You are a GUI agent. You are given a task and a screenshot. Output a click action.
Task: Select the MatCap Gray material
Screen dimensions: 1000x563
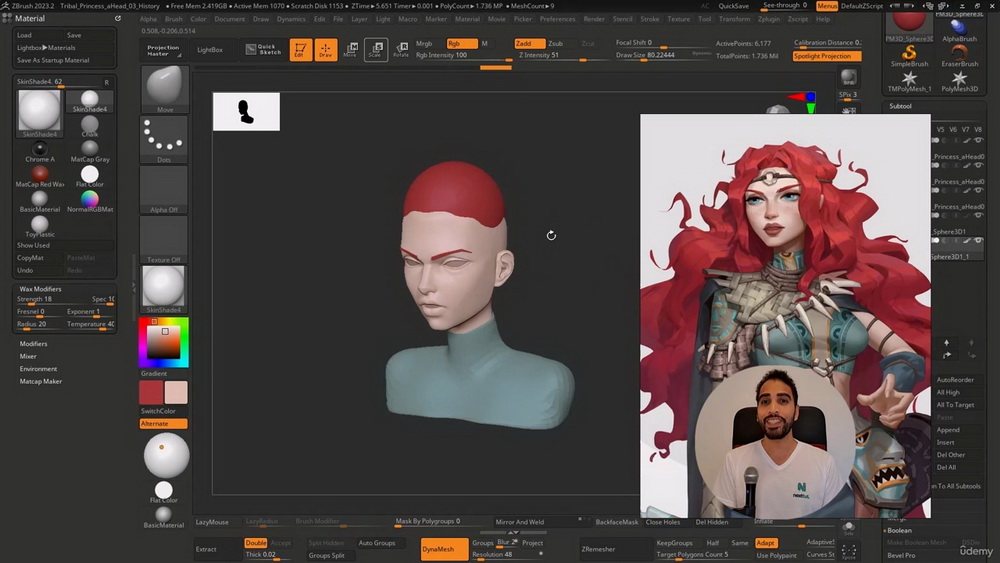coord(90,152)
